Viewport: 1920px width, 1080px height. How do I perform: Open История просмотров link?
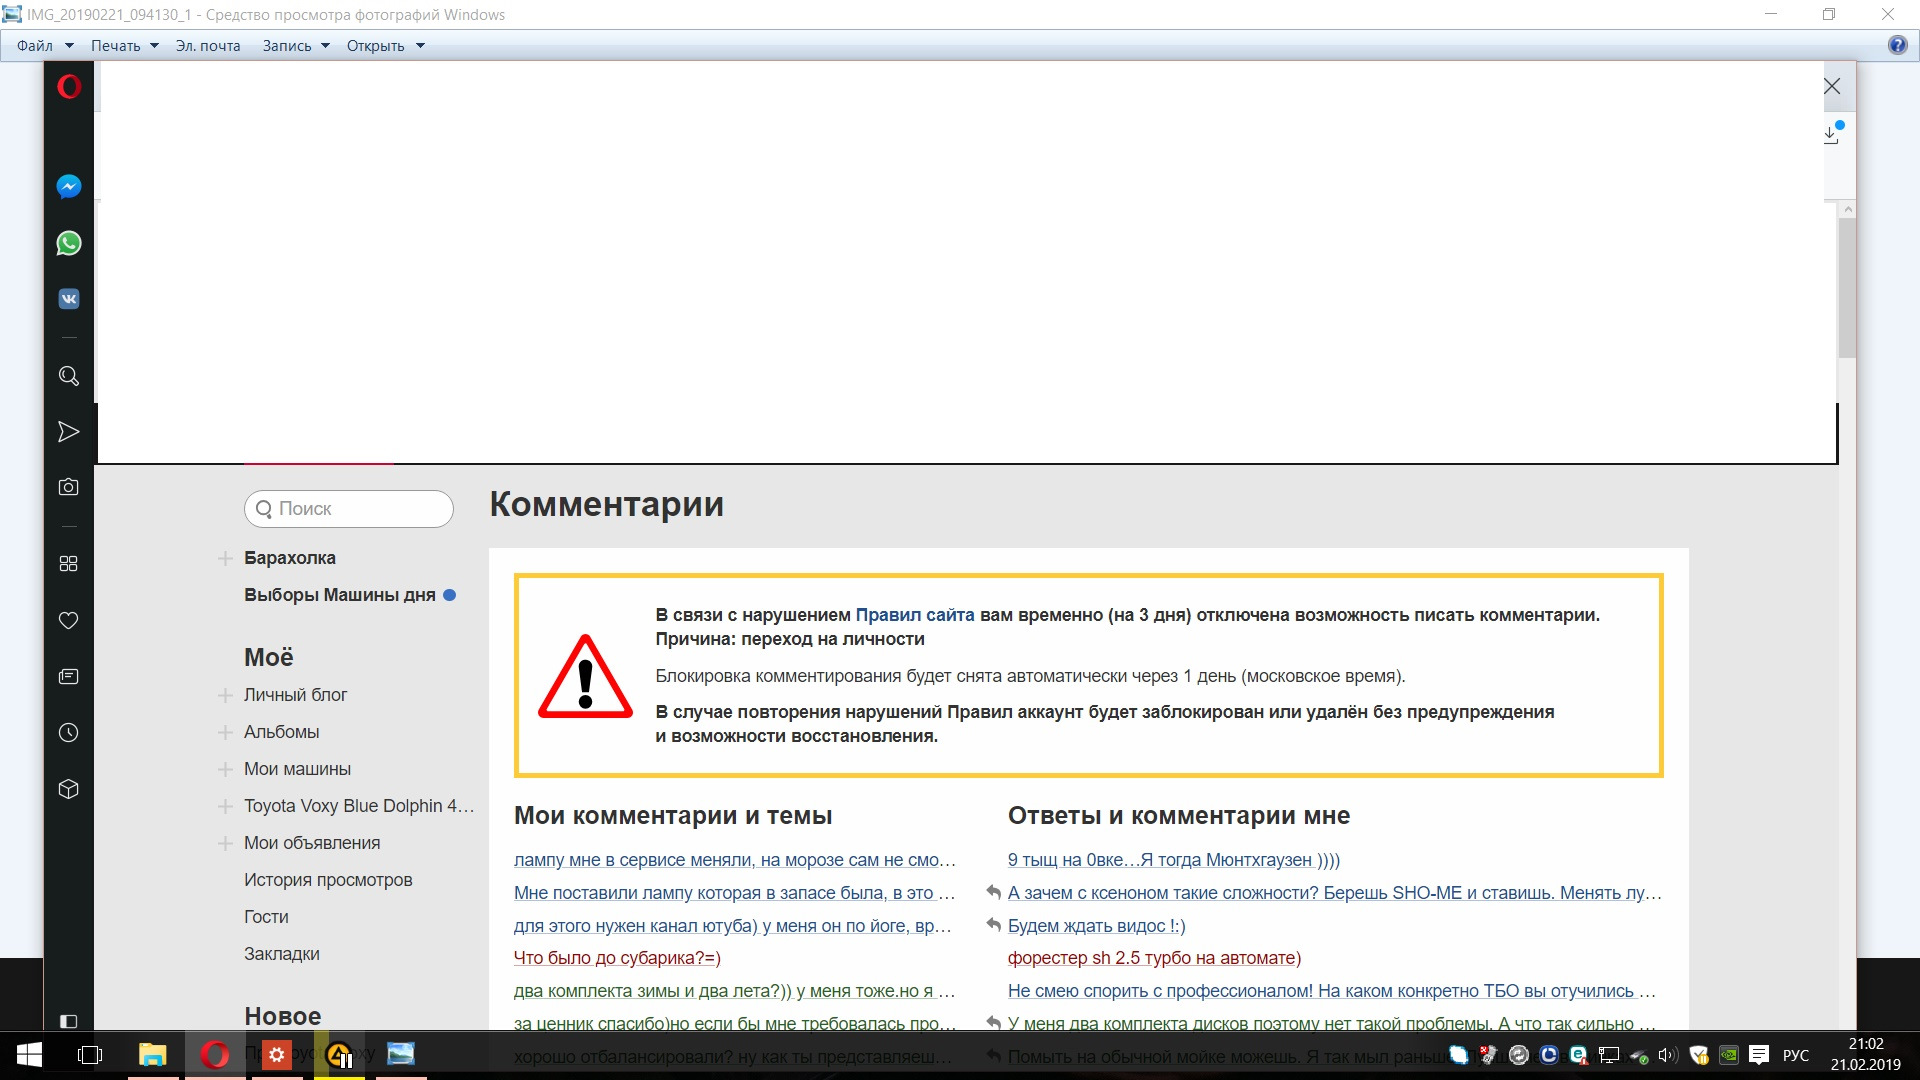point(328,880)
